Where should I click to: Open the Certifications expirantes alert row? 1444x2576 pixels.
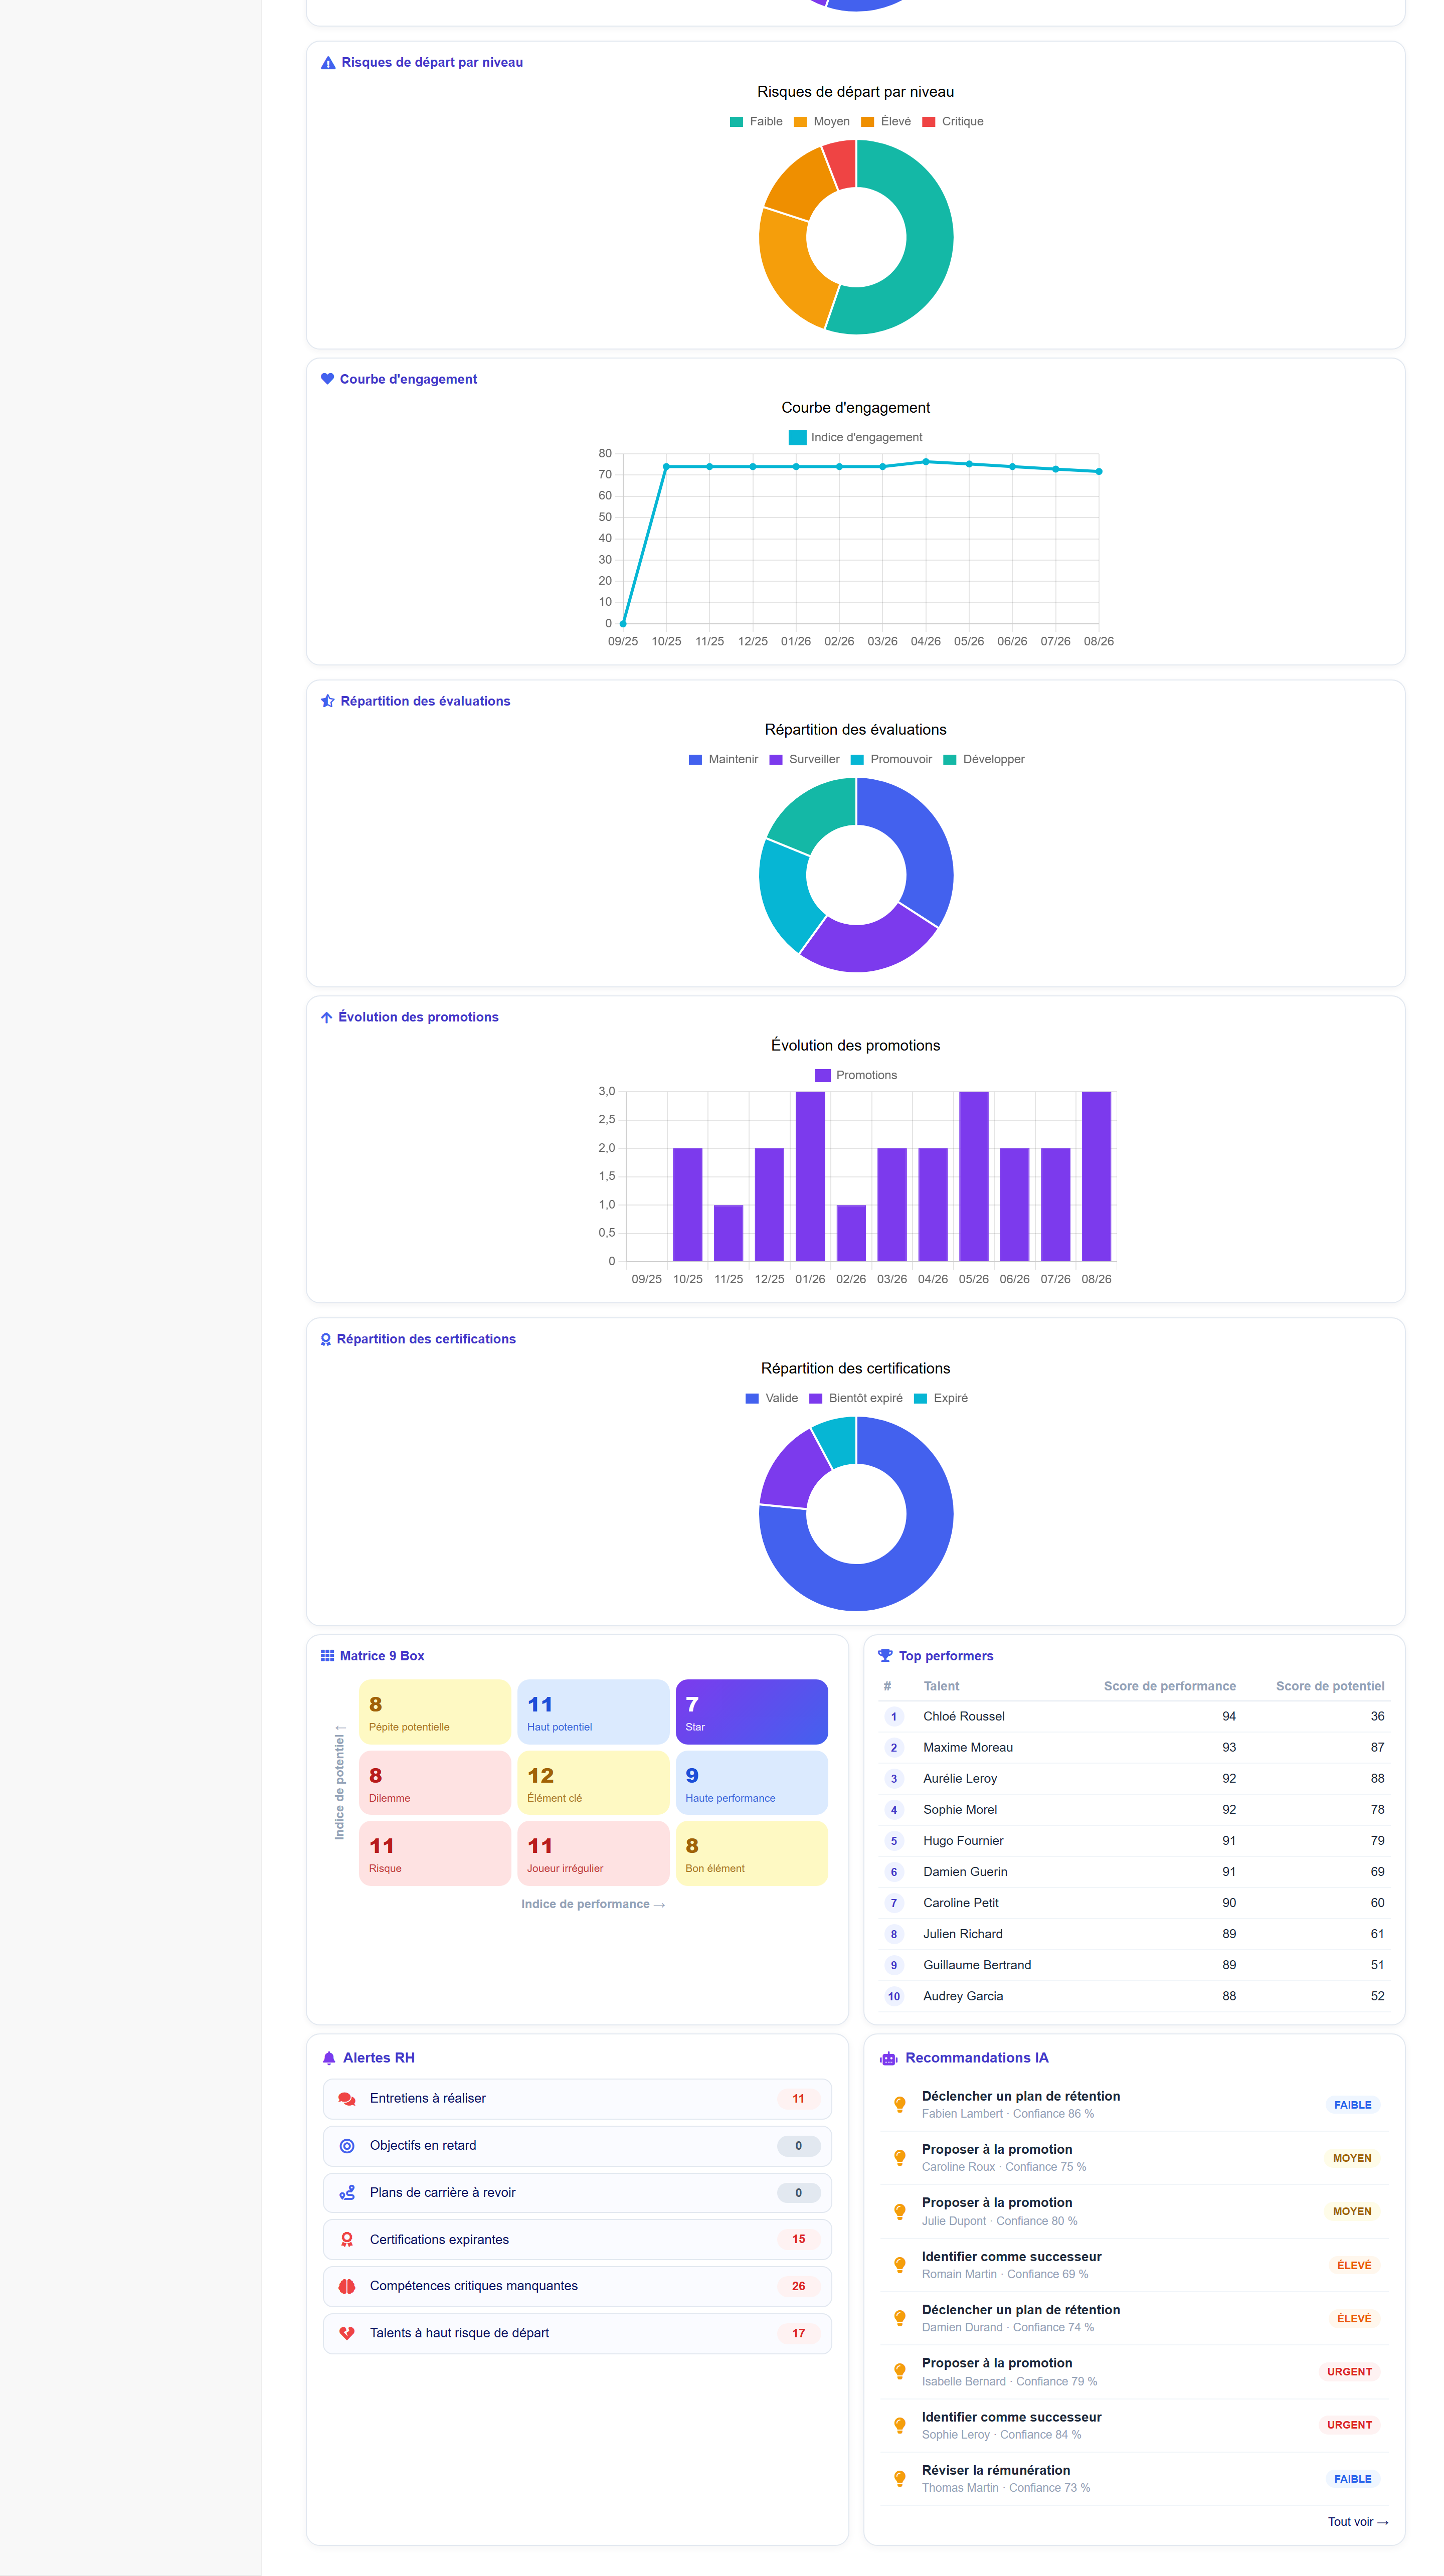[577, 2240]
